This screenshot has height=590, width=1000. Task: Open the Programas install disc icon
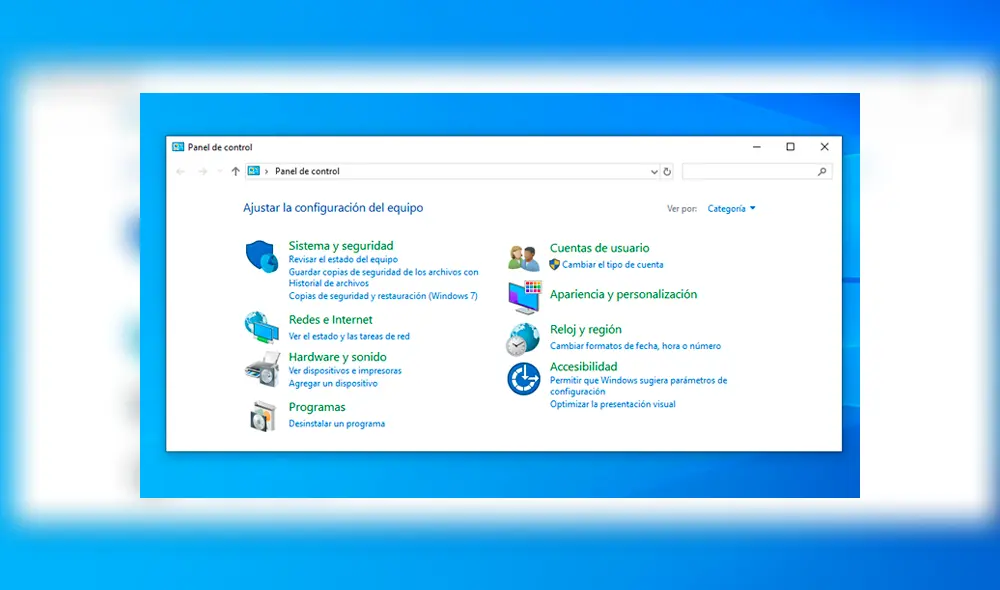coord(261,415)
